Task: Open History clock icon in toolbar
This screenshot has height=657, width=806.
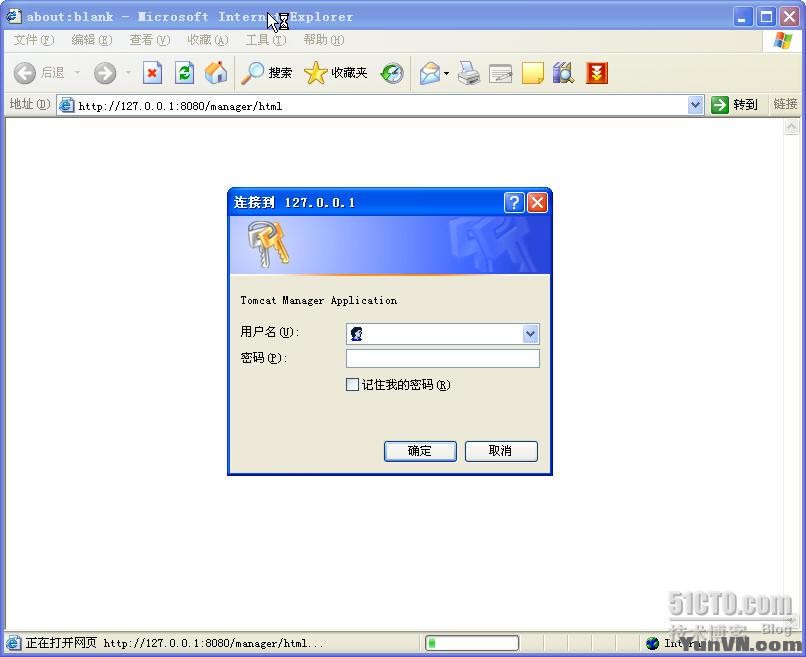Action: tap(392, 74)
